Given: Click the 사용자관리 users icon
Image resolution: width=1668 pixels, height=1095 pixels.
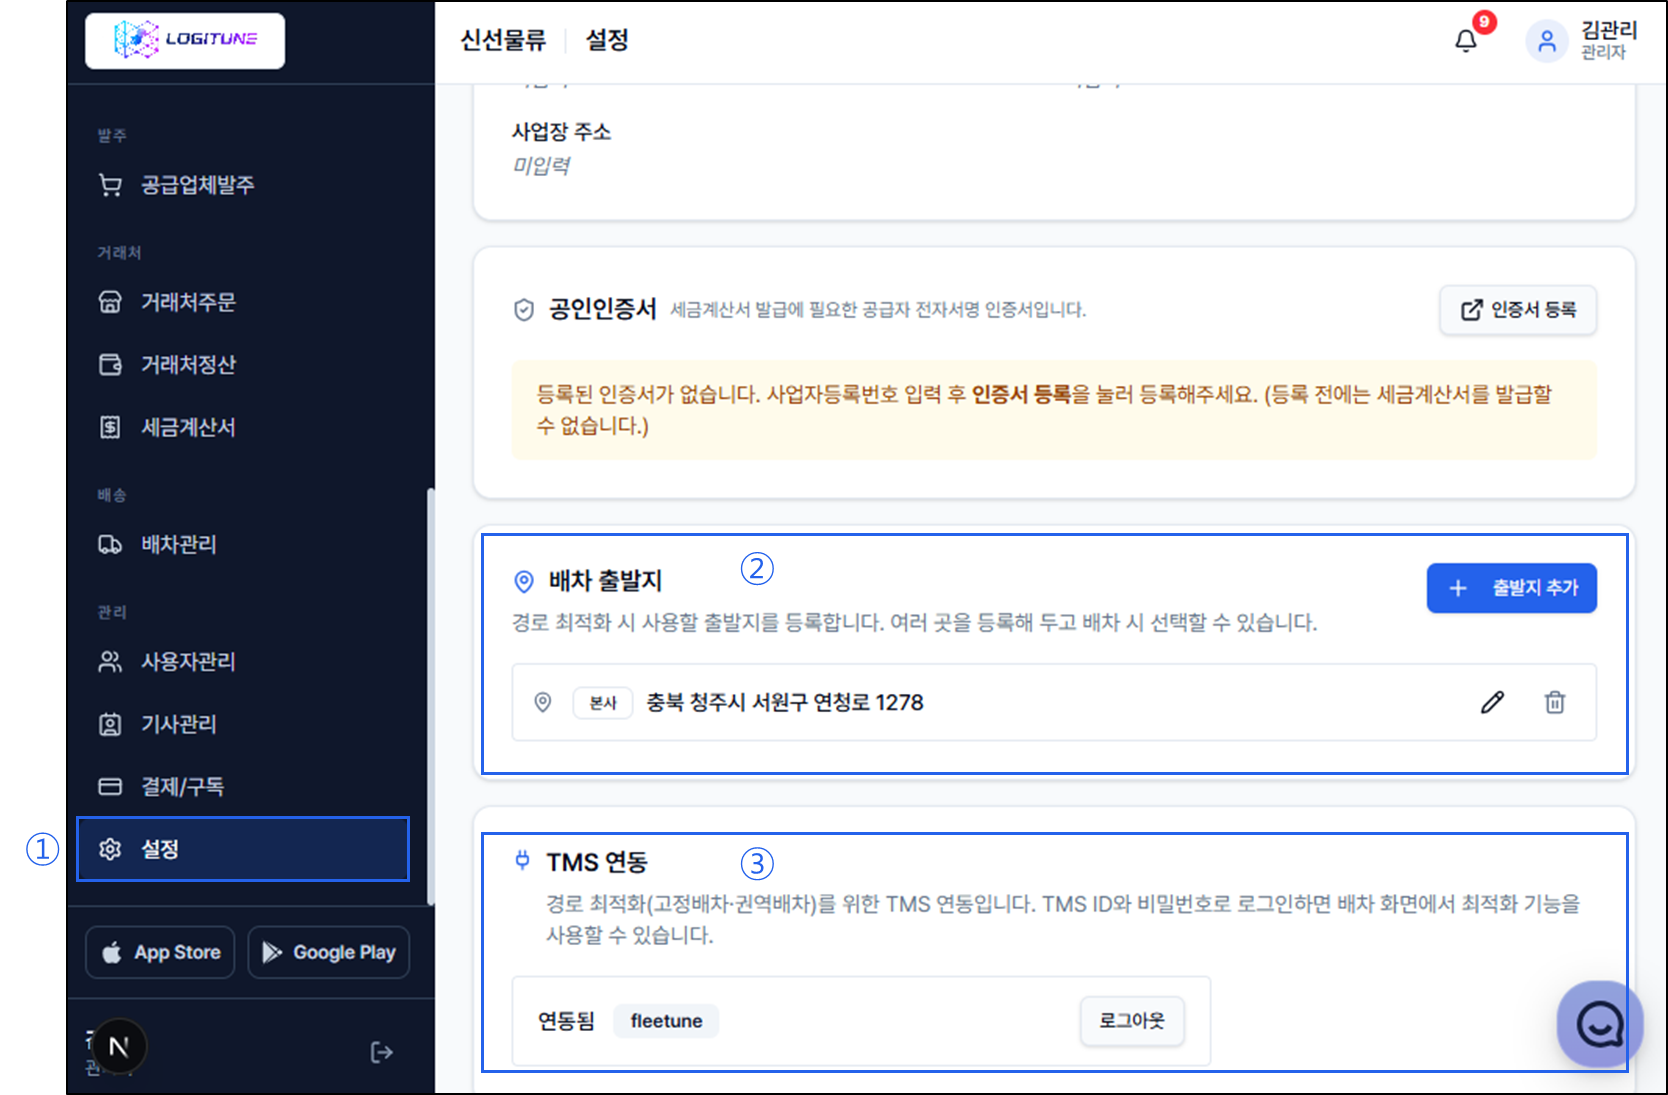Looking at the screenshot, I should point(110,661).
